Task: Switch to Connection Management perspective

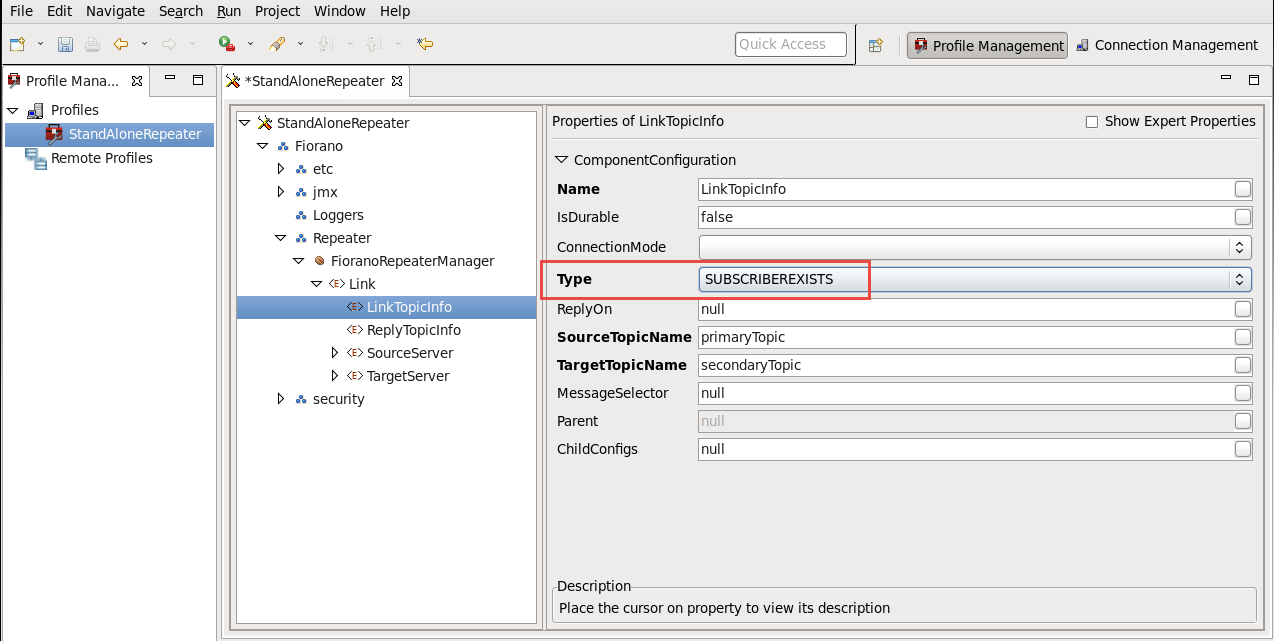Action: coord(1166,45)
